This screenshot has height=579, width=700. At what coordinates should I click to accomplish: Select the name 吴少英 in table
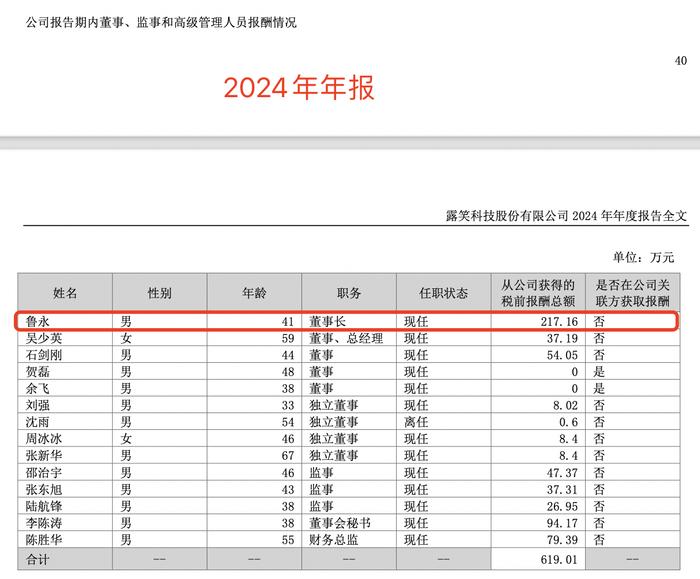pos(44,338)
